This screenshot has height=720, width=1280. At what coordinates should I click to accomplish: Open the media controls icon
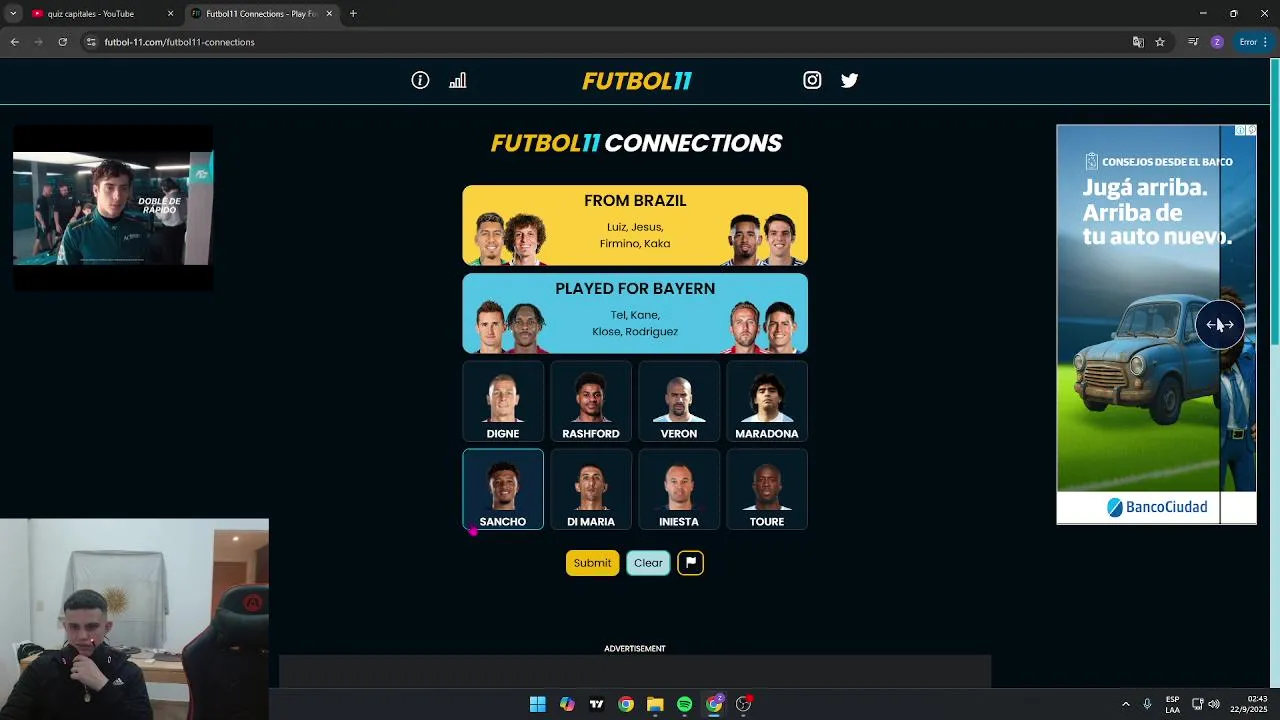click(1193, 42)
